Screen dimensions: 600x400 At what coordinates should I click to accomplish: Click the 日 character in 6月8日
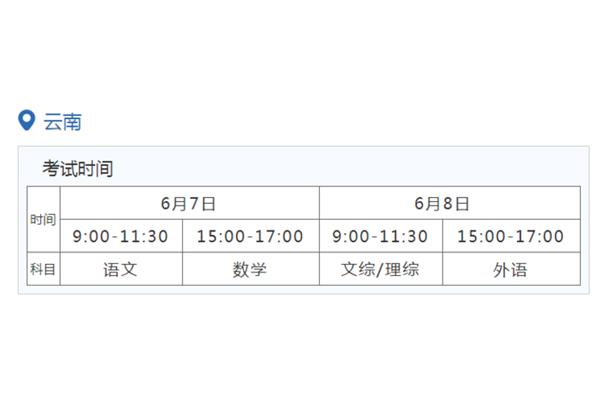(462, 203)
